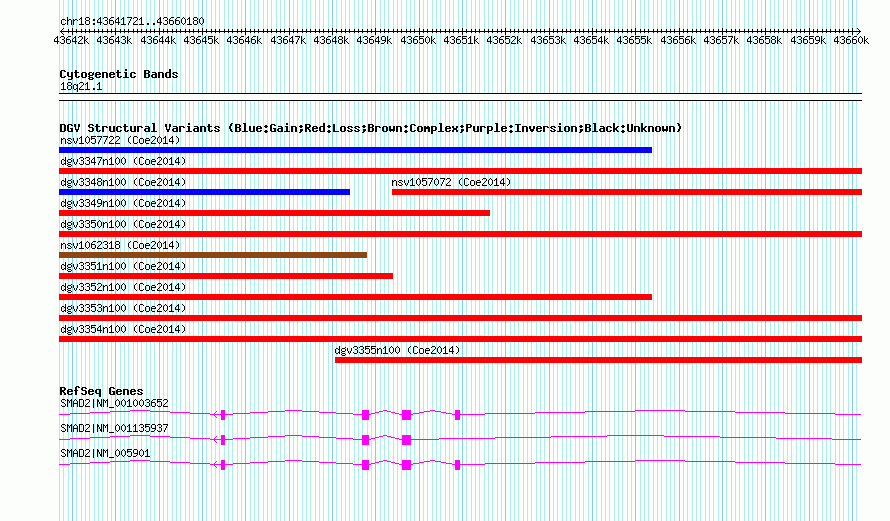Screen dimensions: 890x521
Task: Click the dgv3354n100 red loss bar
Action: tap(460, 339)
